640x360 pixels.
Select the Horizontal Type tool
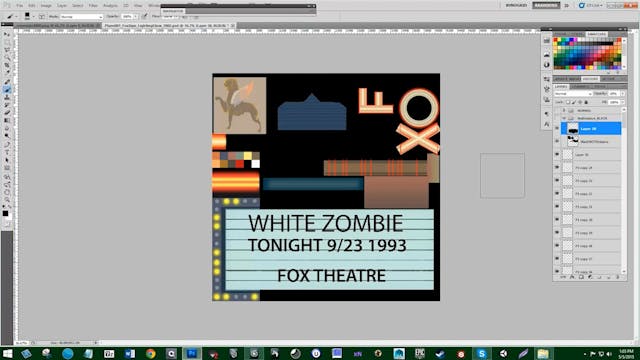pos(7,152)
